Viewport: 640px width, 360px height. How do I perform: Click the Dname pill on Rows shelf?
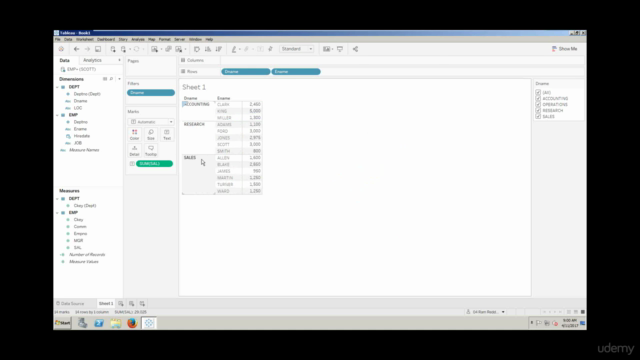(x=246, y=71)
